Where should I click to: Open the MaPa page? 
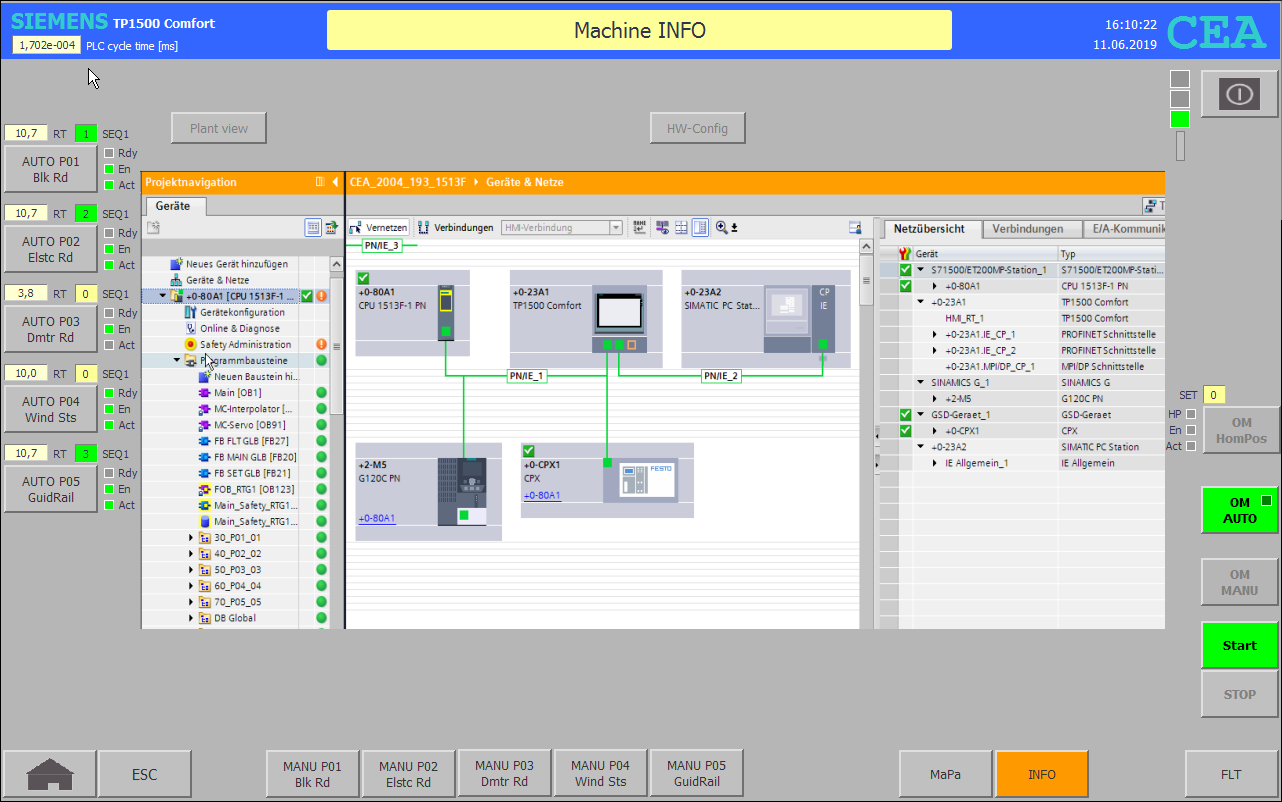[945, 774]
